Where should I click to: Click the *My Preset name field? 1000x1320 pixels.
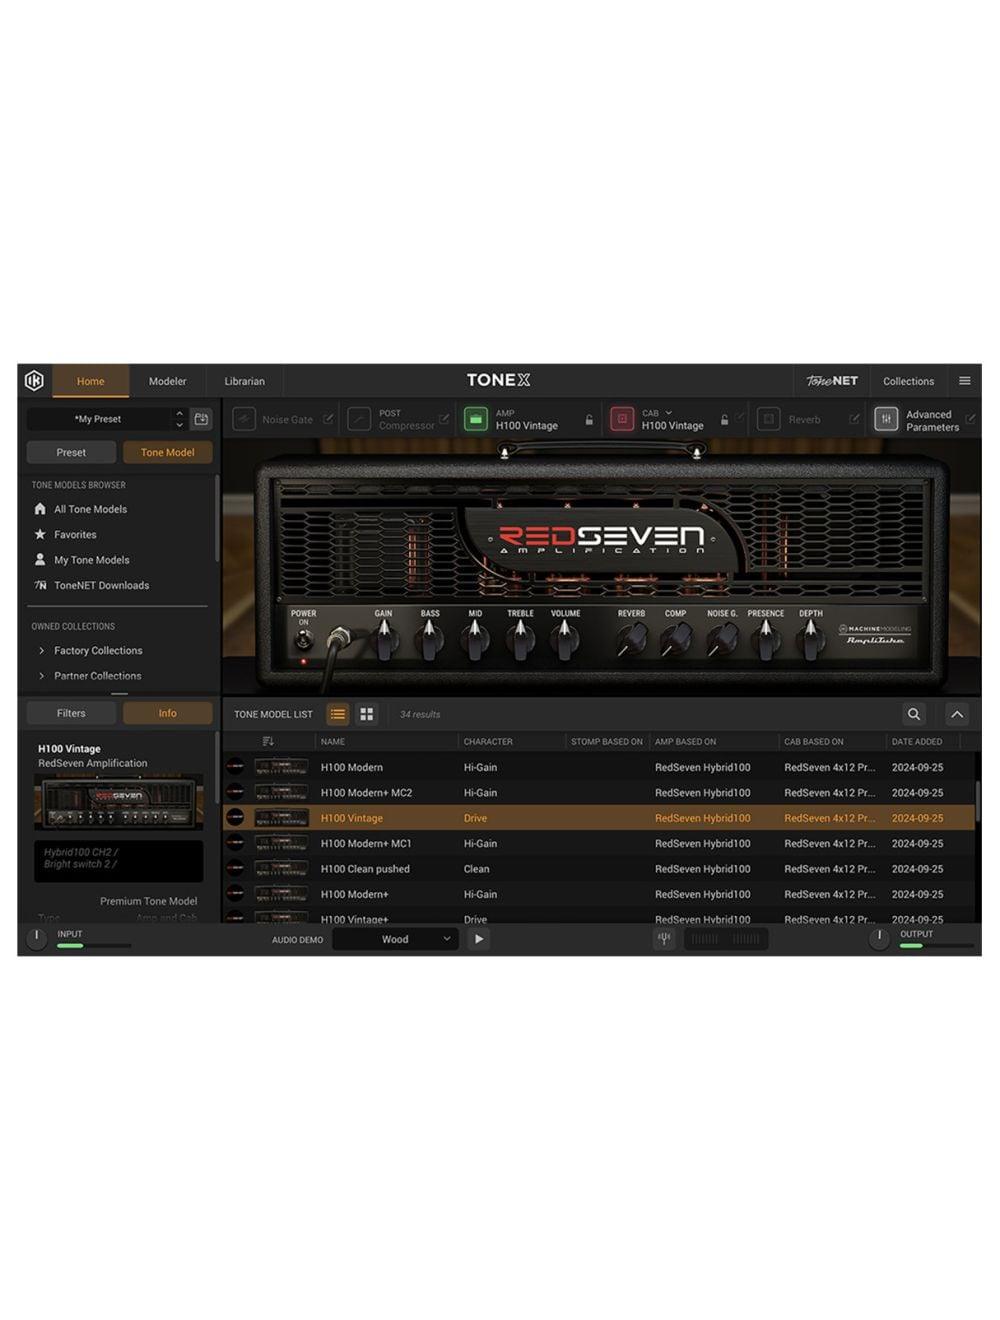pyautogui.click(x=98, y=419)
